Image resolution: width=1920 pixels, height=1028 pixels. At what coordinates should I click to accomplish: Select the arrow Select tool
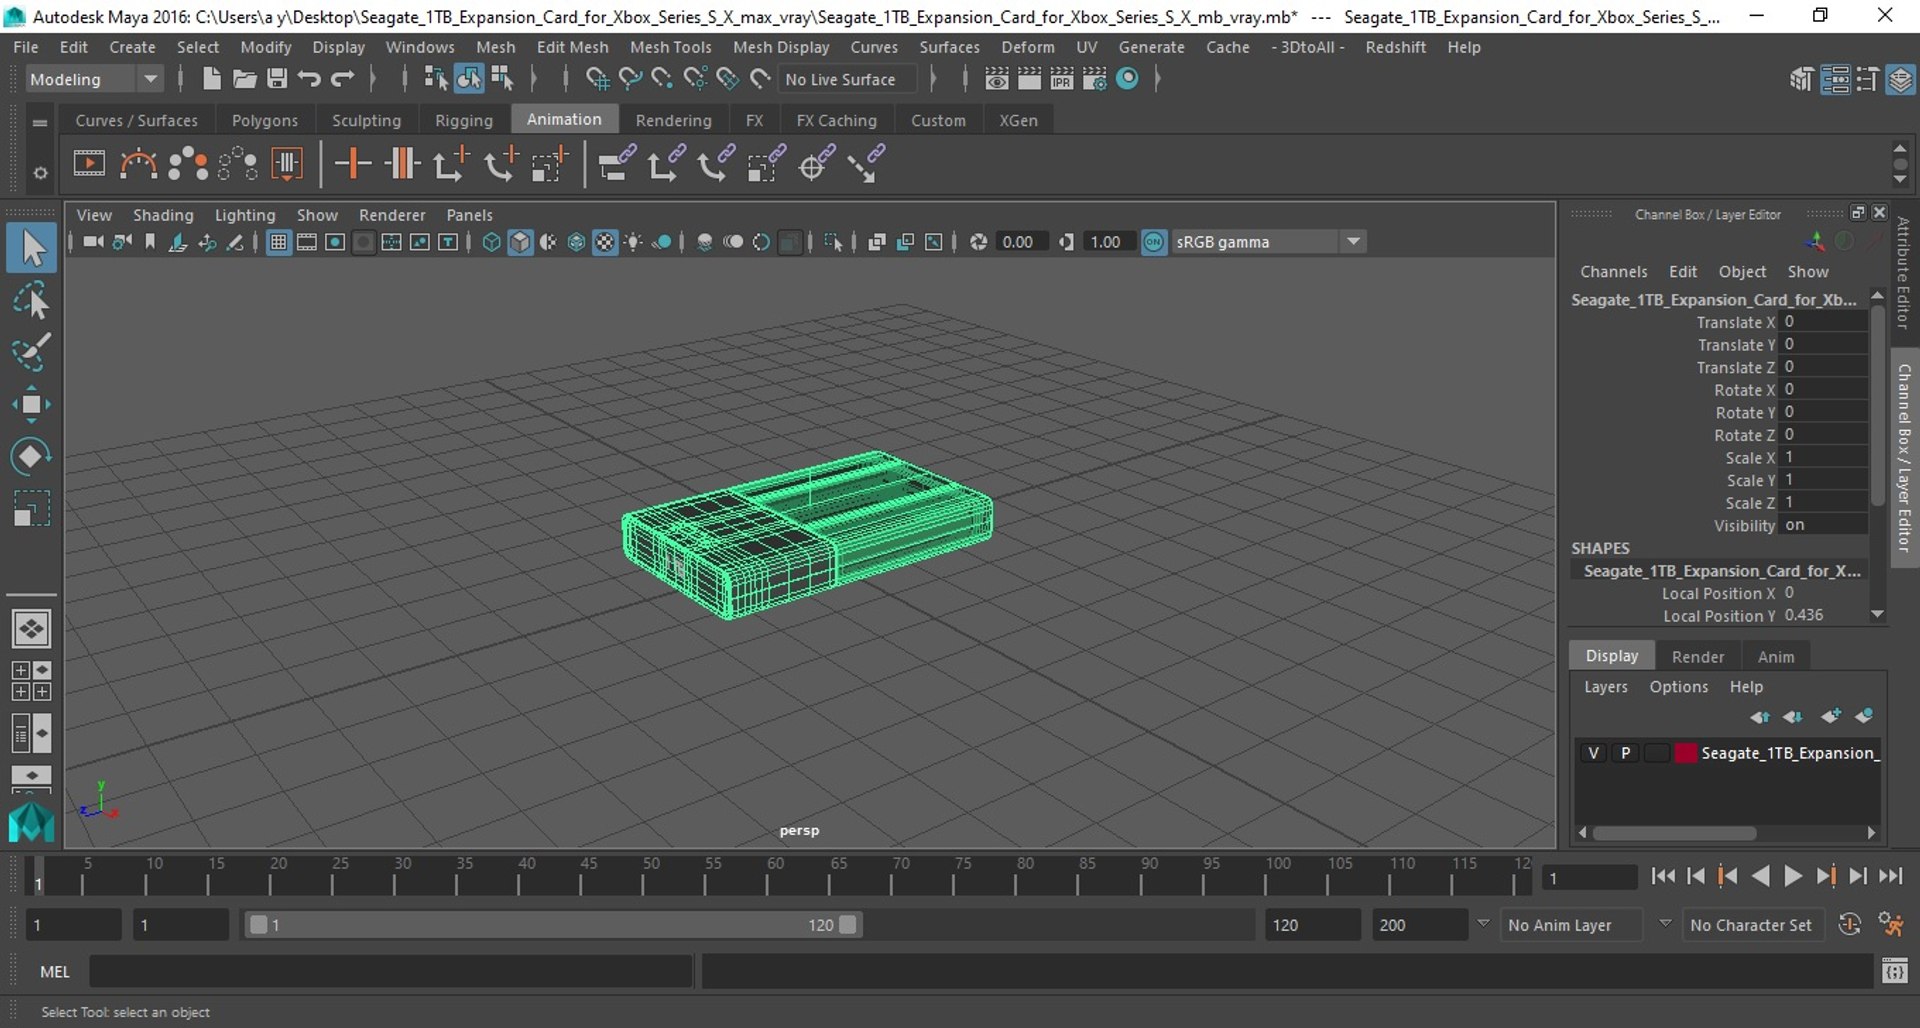point(31,249)
